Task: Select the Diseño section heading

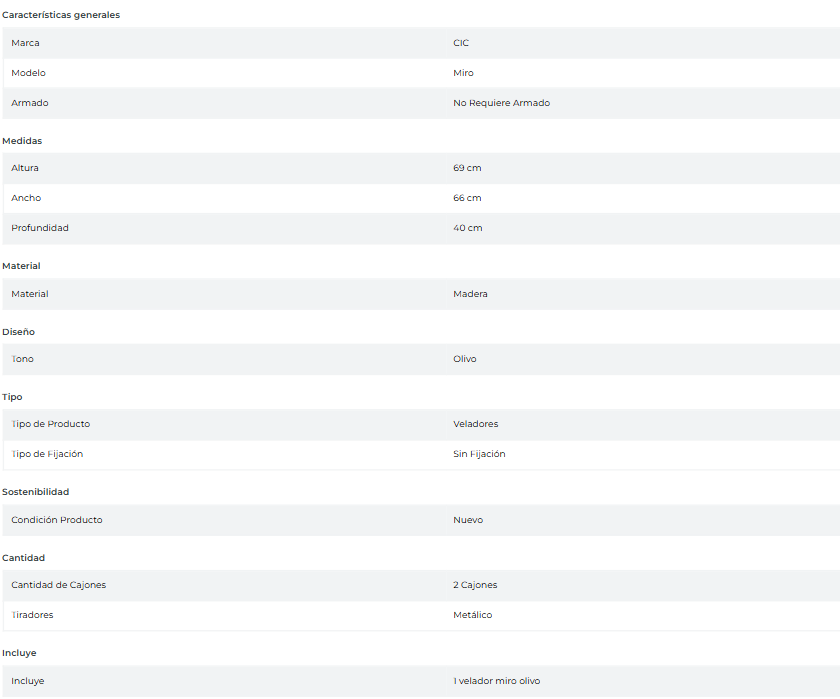Action: pyautogui.click(x=19, y=332)
